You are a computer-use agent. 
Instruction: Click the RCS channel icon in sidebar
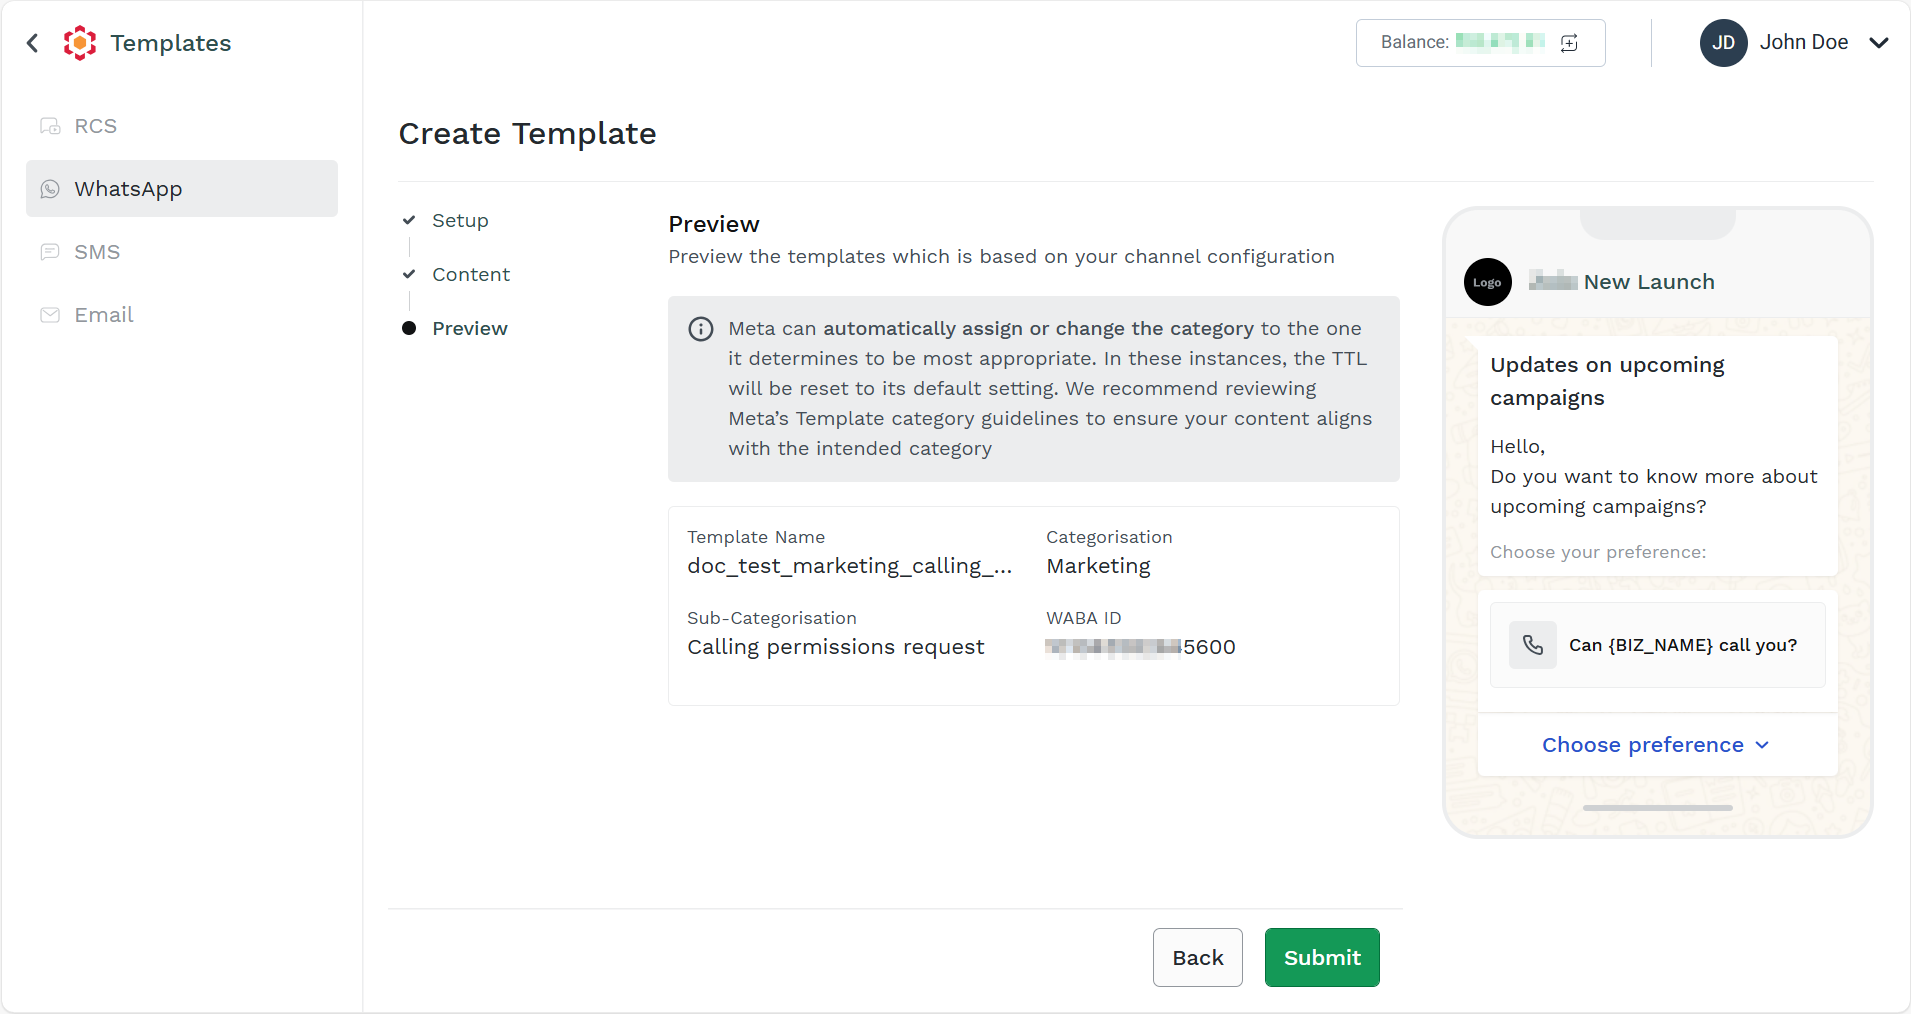50,126
